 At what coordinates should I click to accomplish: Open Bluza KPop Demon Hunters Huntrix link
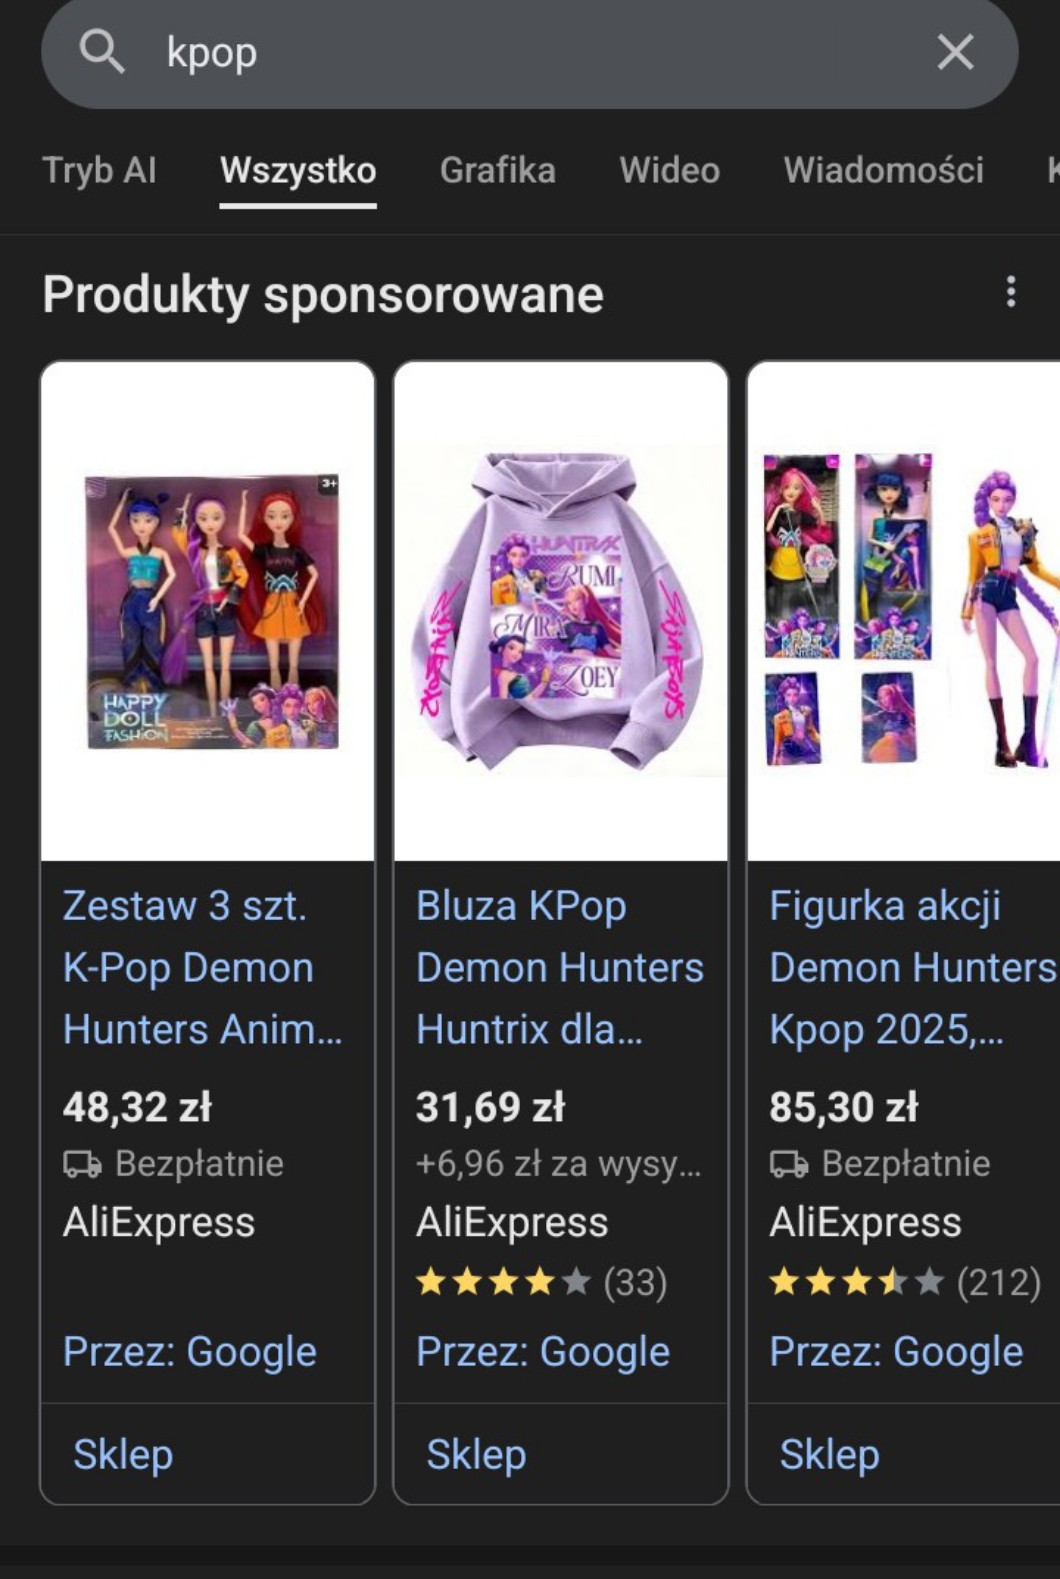coord(559,967)
